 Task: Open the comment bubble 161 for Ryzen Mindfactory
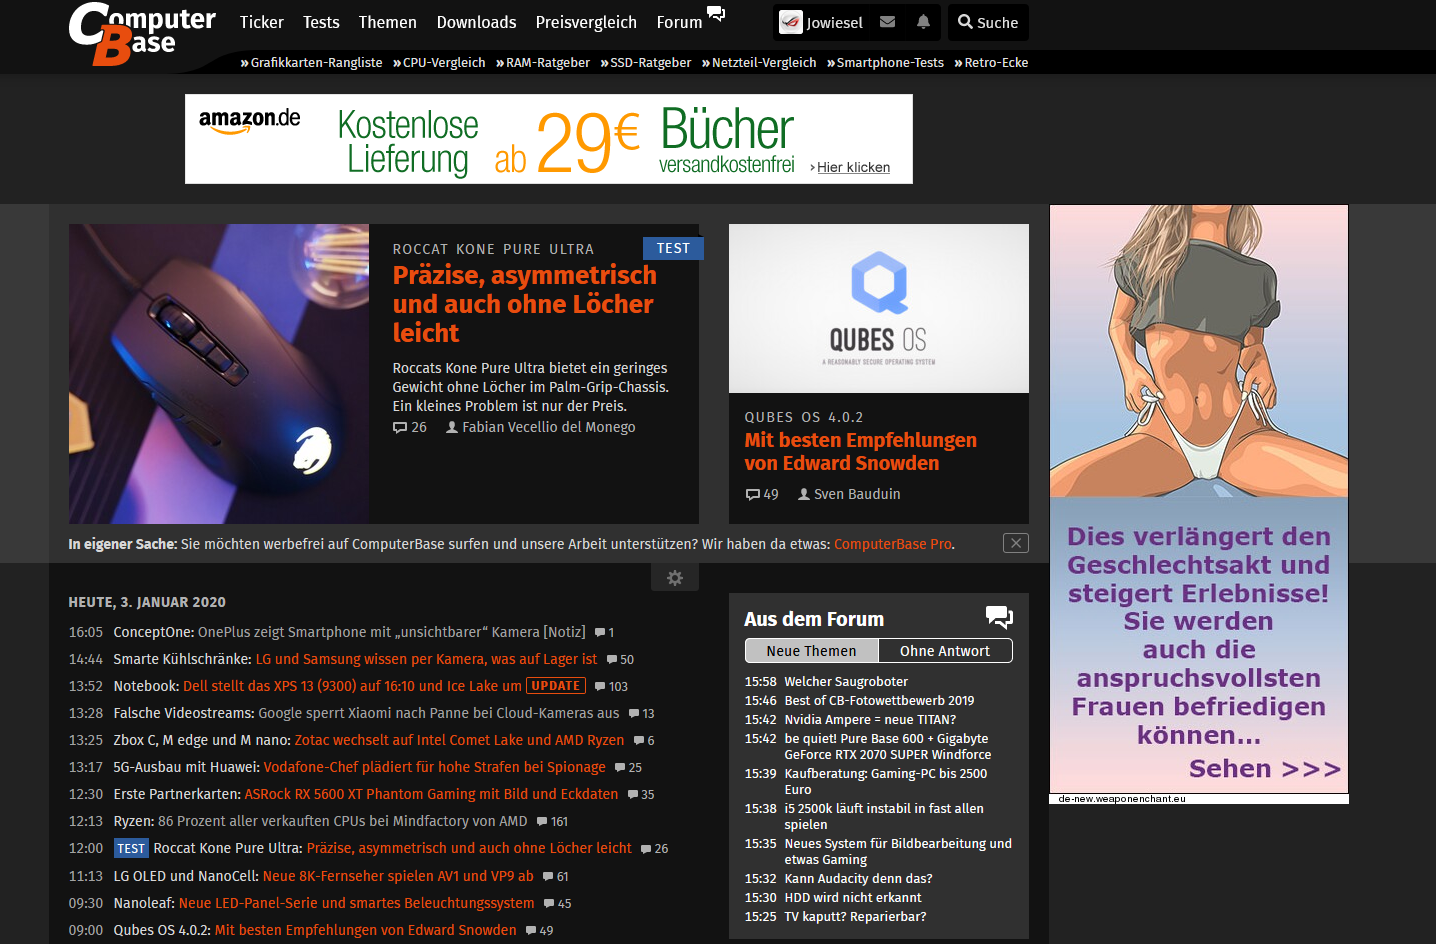pyautogui.click(x=552, y=822)
